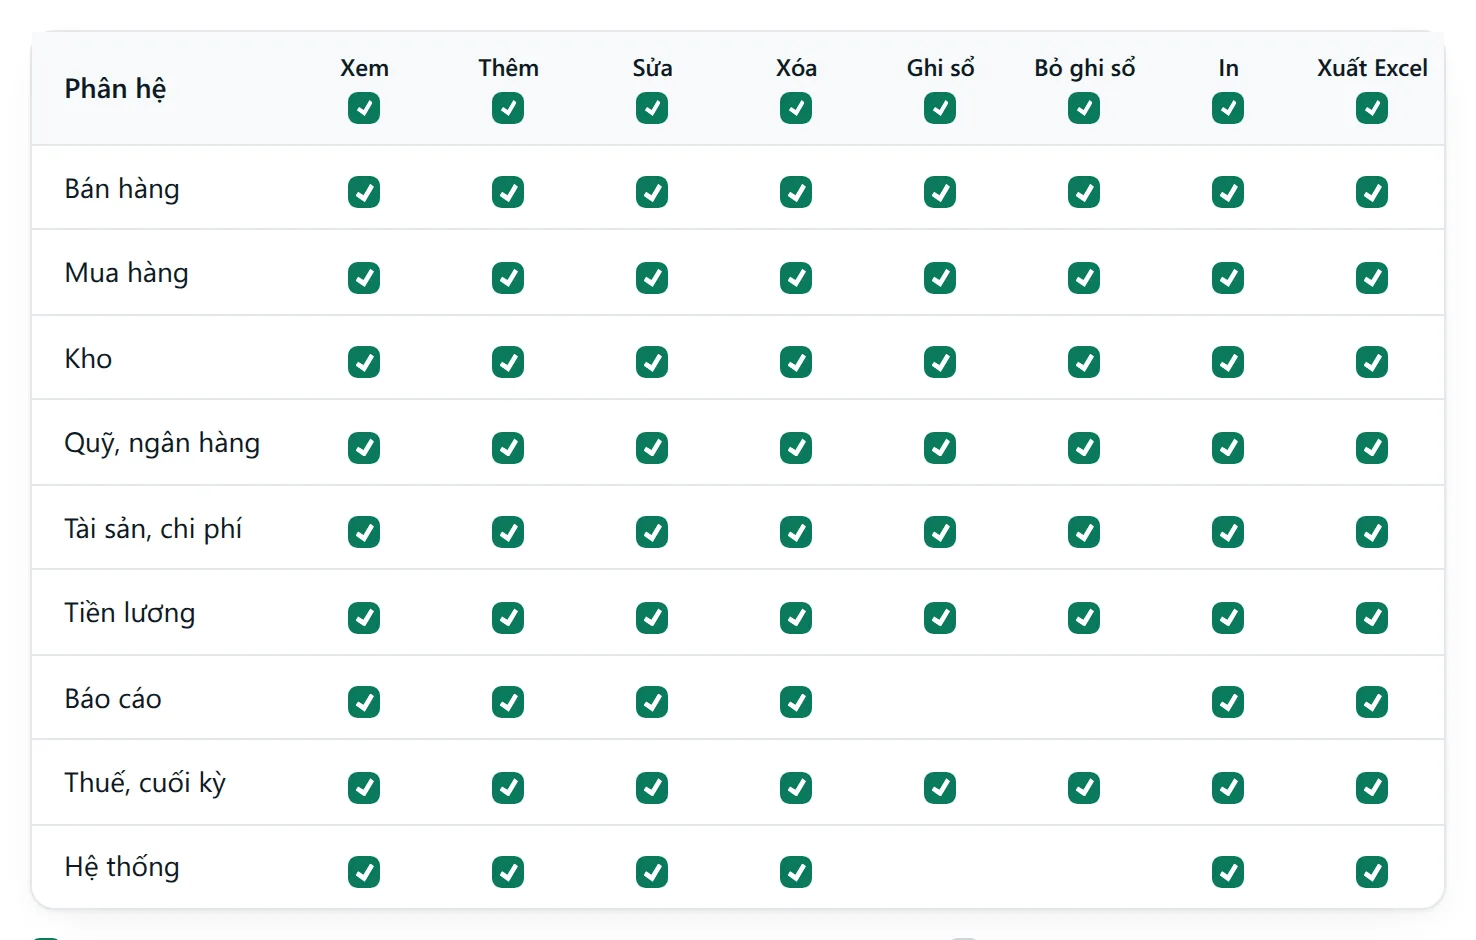
Task: Uncheck In permission for Hệ thống
Action: [x=1228, y=872]
